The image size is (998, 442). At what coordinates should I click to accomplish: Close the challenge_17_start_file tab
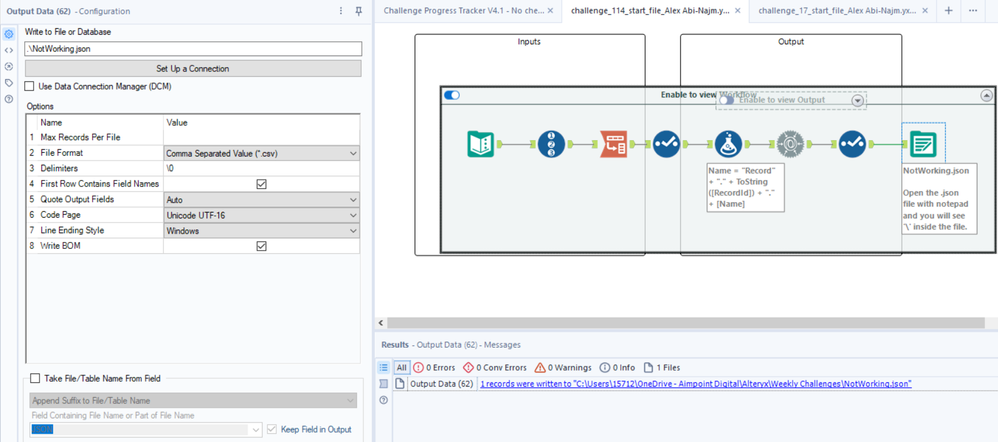[x=926, y=11]
